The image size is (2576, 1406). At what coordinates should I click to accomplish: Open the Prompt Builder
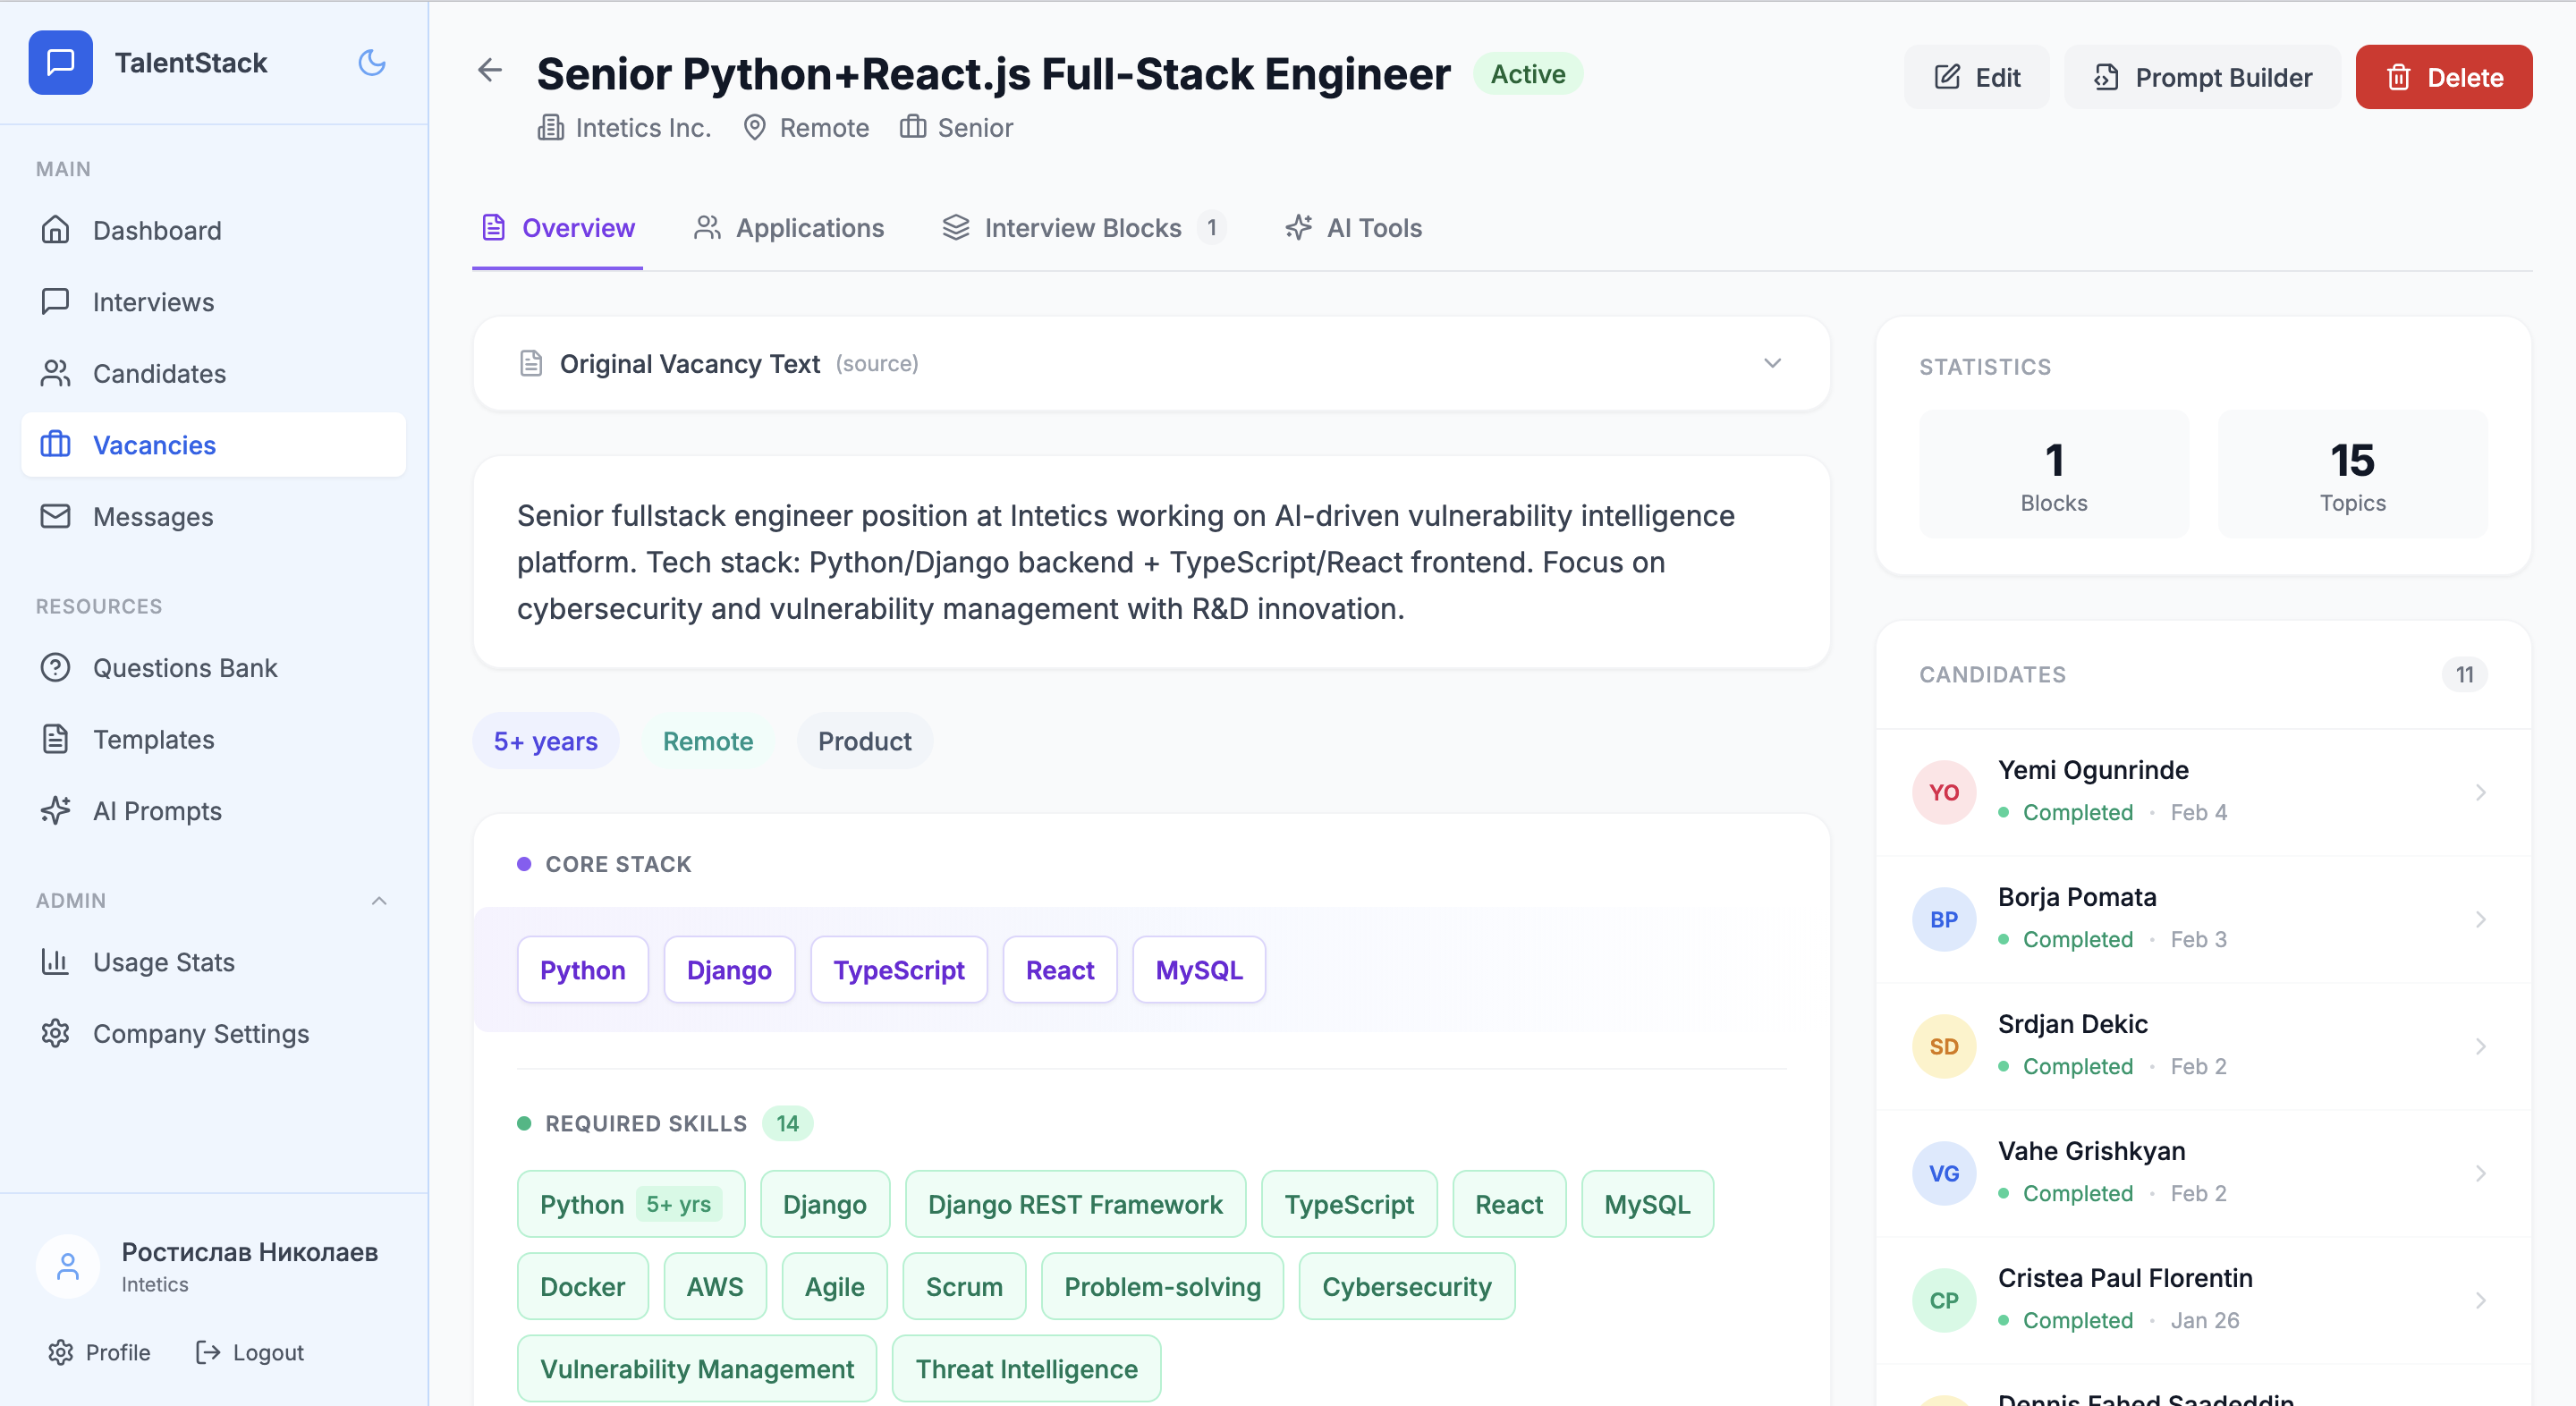pyautogui.click(x=2202, y=77)
